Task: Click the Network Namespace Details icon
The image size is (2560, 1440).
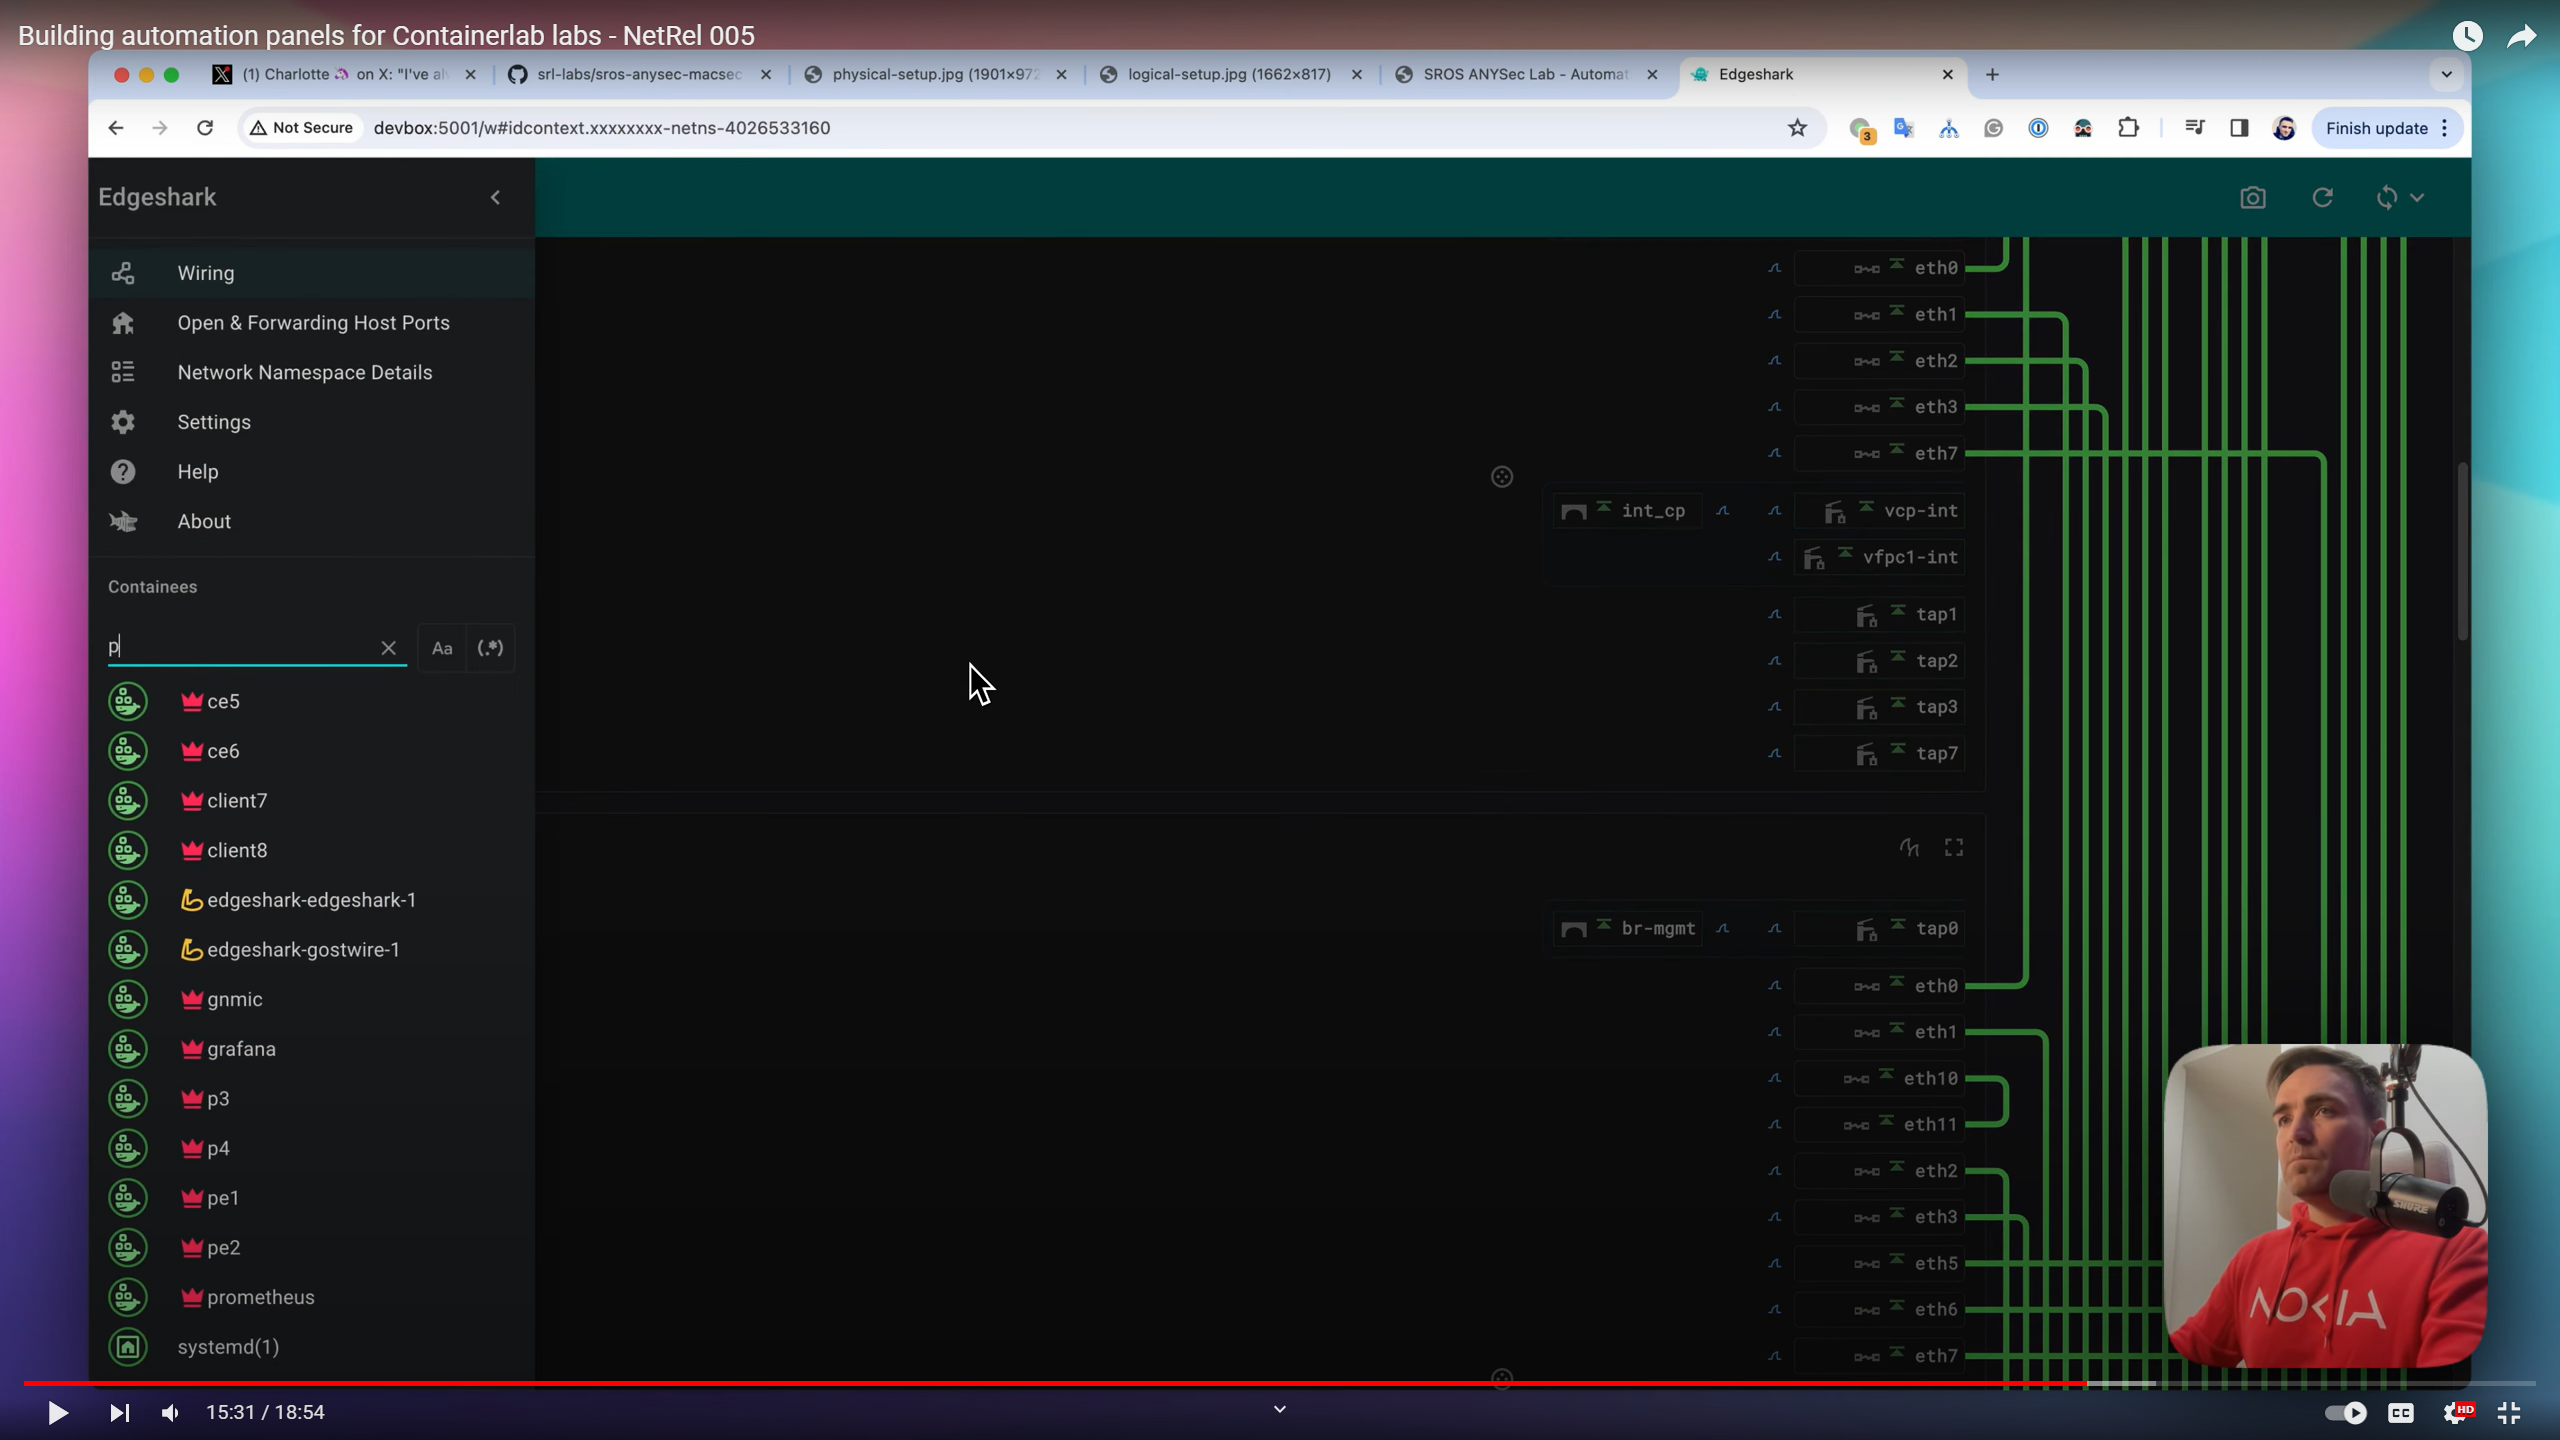Action: pos(121,371)
